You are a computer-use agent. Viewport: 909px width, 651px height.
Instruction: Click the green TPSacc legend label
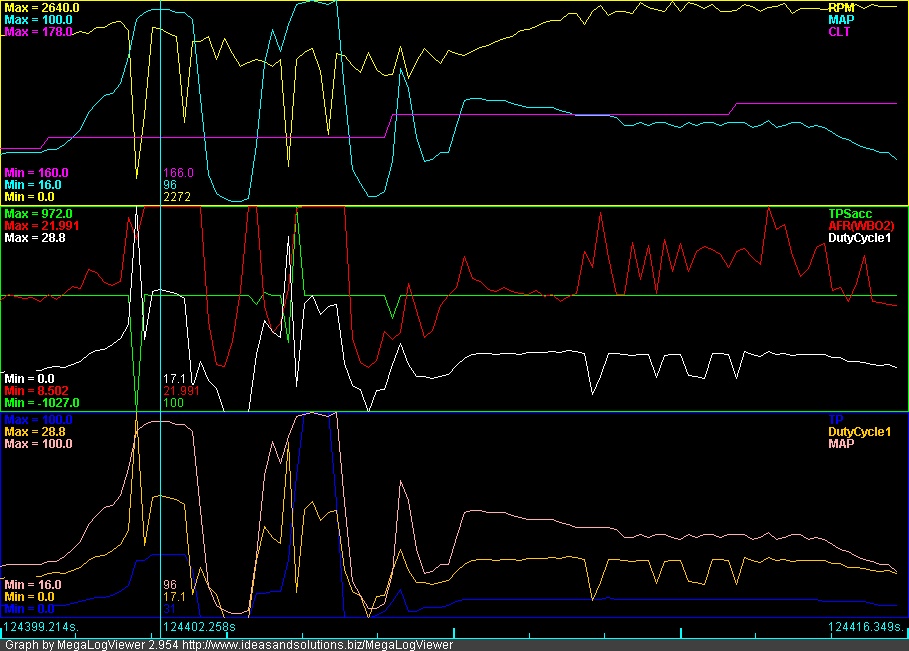click(850, 214)
